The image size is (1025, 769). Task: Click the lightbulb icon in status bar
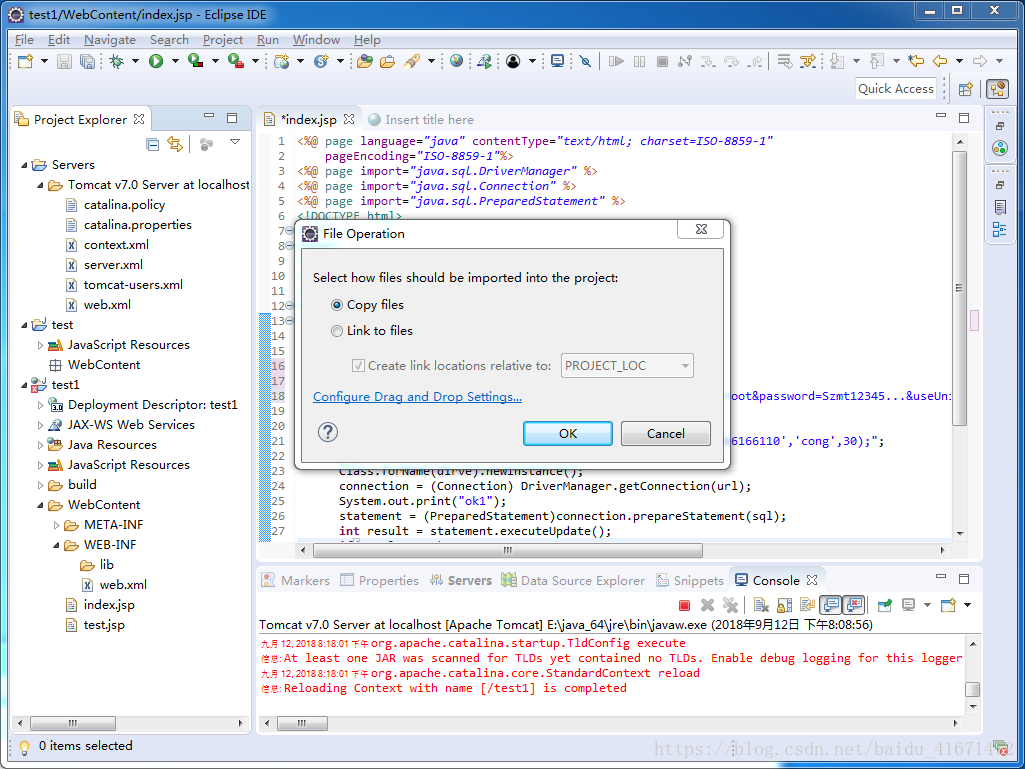[x=24, y=746]
